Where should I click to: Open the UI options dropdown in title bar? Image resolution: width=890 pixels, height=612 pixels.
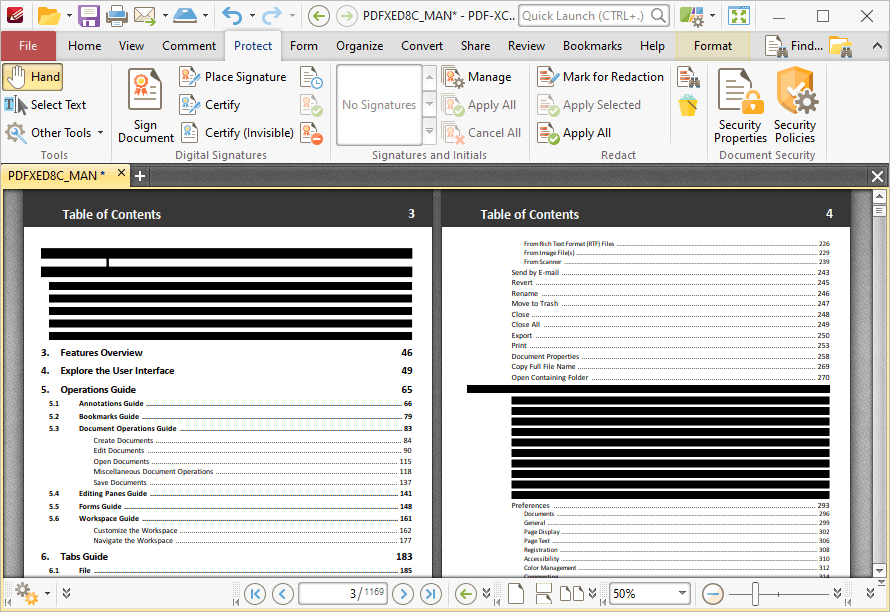point(712,16)
